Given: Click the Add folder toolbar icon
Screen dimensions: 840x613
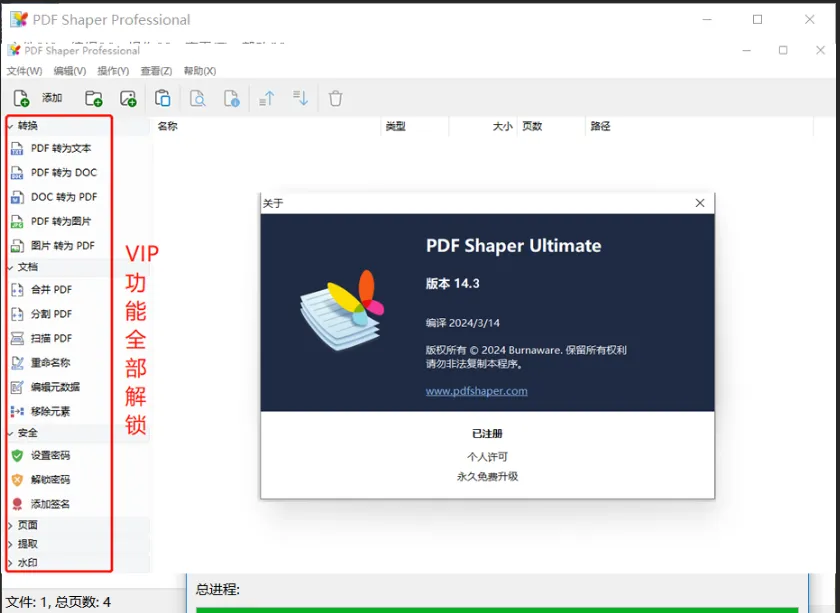Looking at the screenshot, I should click(x=93, y=98).
